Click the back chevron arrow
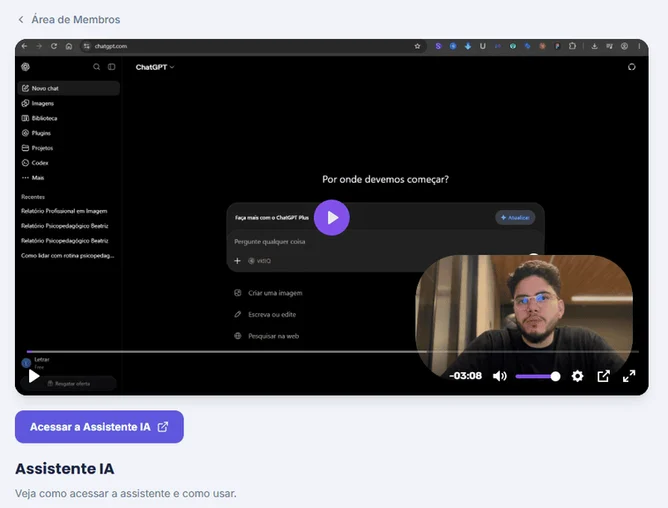The height and width of the screenshot is (508, 668). click(x=21, y=20)
